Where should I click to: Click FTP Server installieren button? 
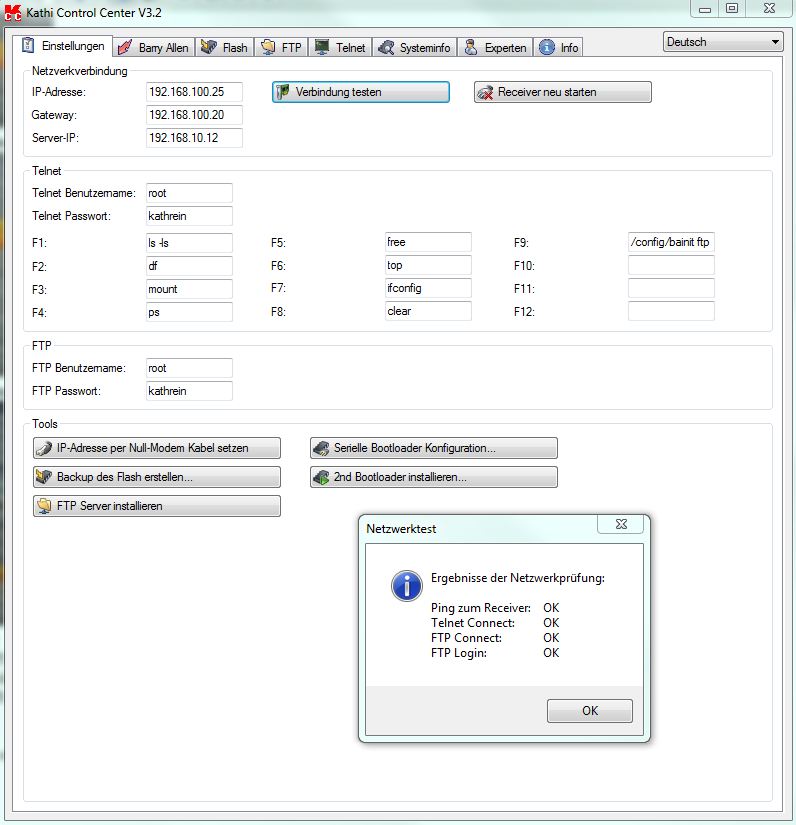(157, 506)
